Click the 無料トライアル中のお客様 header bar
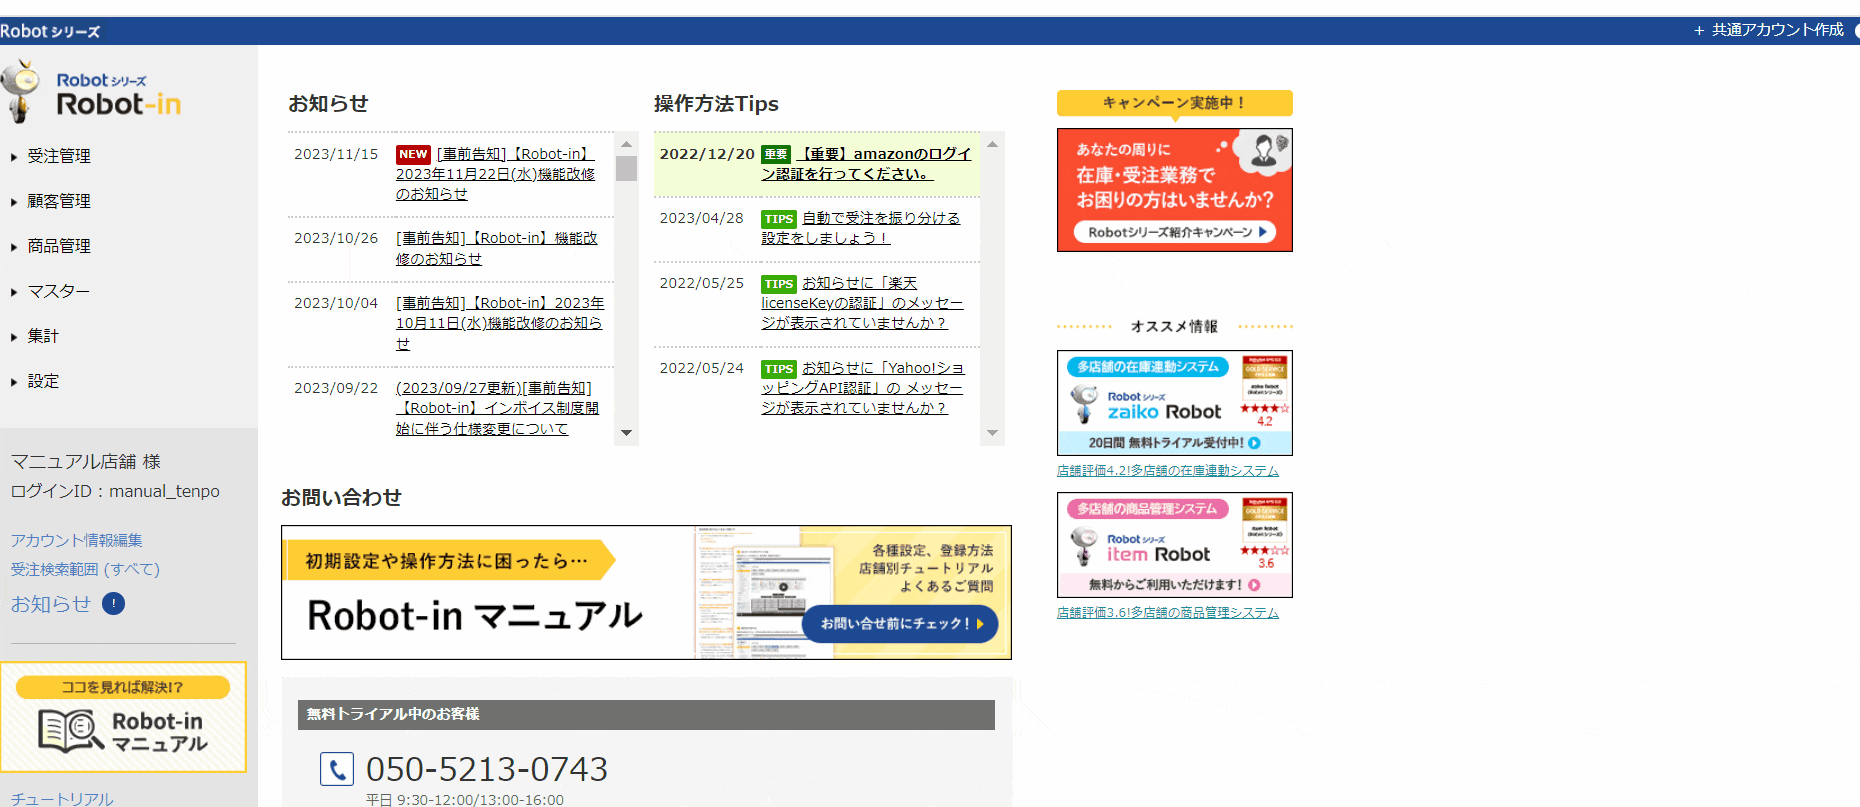This screenshot has height=807, width=1860. pyautogui.click(x=646, y=714)
